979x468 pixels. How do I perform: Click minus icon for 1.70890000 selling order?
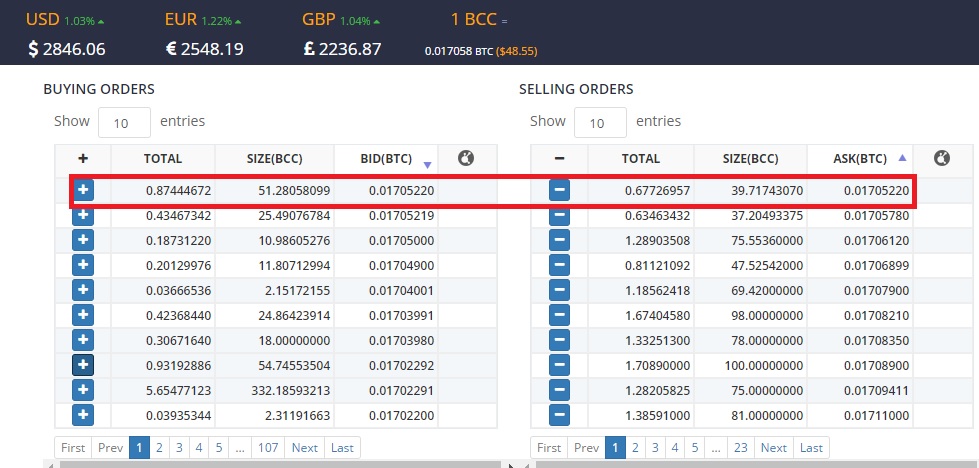pos(559,365)
